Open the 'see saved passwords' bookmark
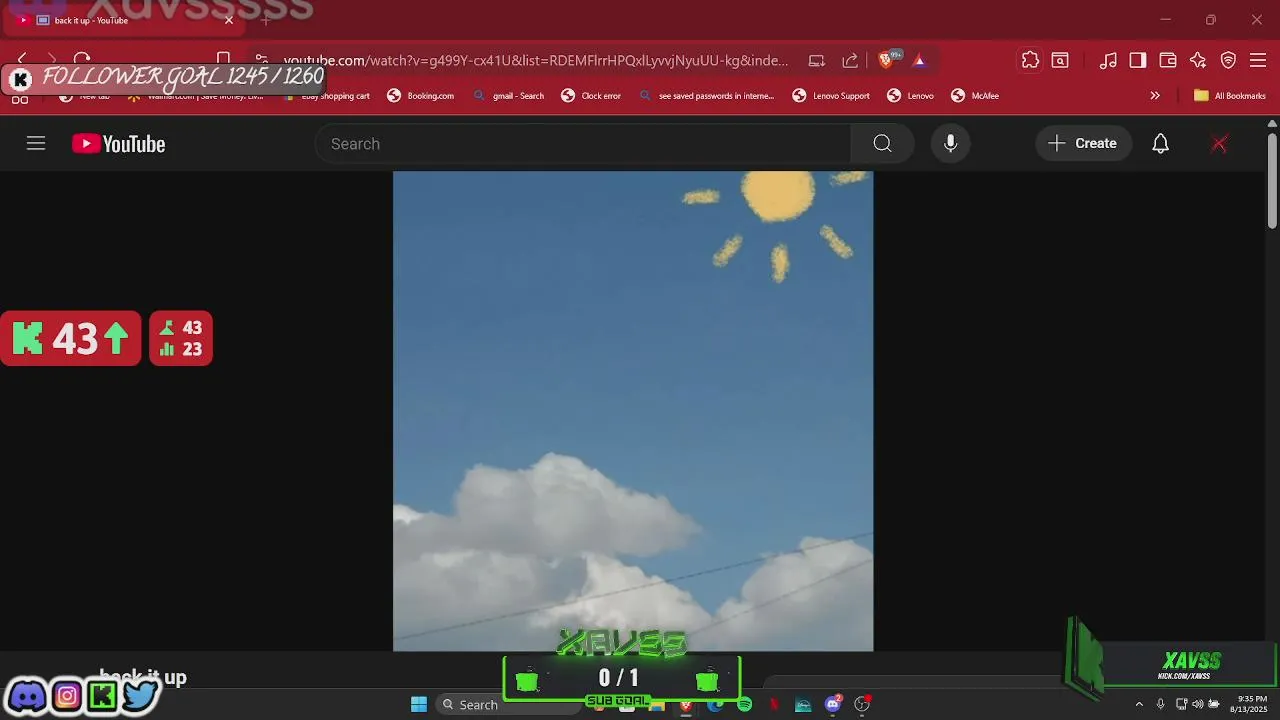This screenshot has width=1280, height=720. 707,96
